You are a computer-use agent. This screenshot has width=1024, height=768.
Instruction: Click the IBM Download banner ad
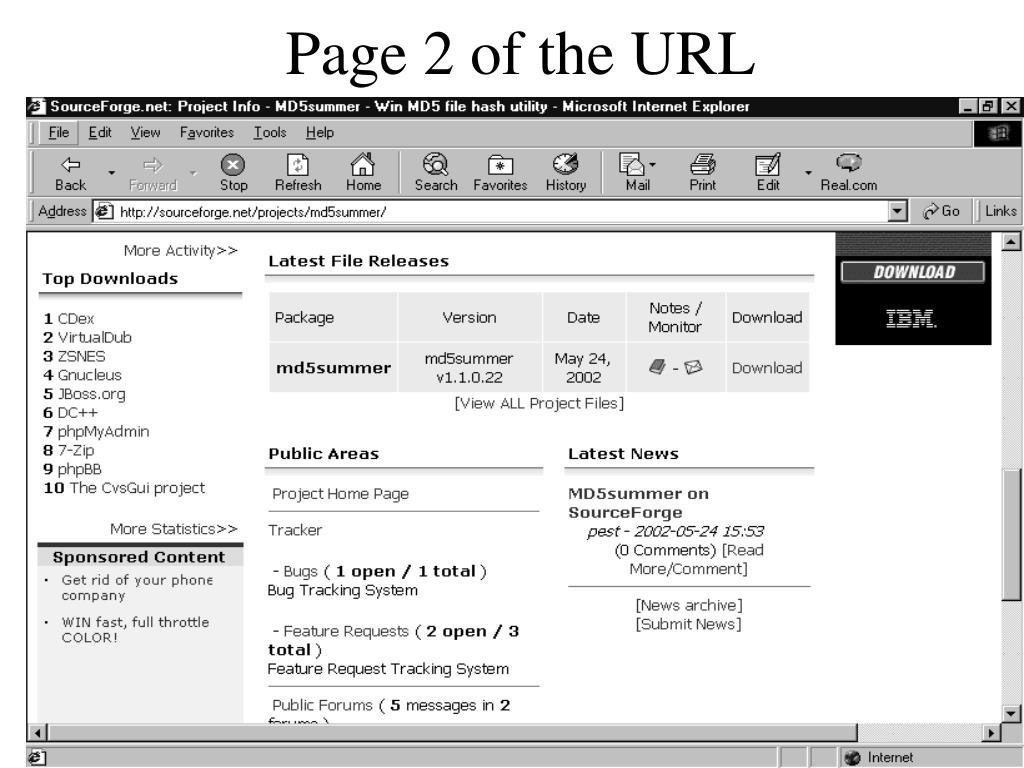pos(913,289)
